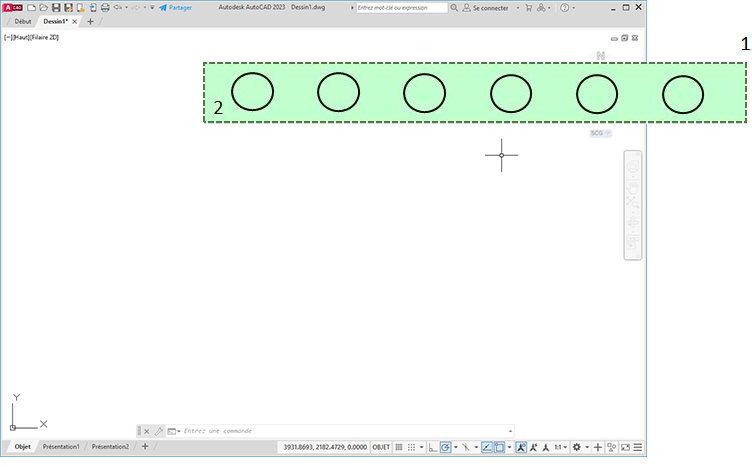Toggle auto-add annotation scales icon
Image resolution: width=752 pixels, height=467 pixels.
click(x=533, y=447)
